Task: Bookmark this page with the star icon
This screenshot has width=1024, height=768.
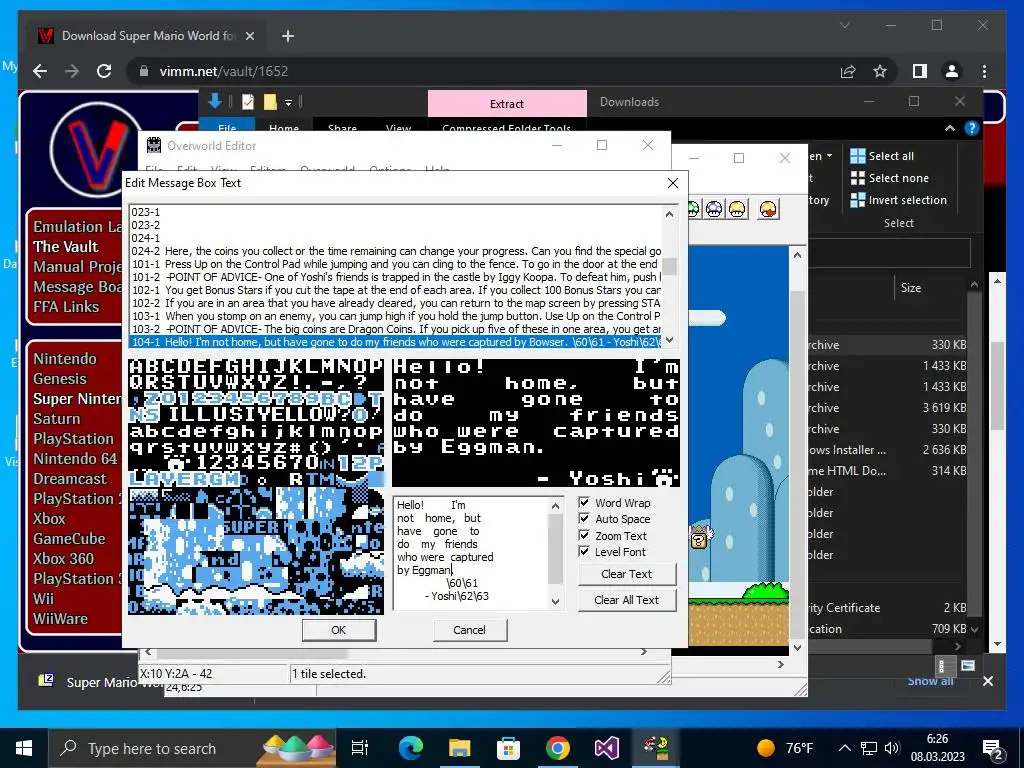Action: [880, 71]
